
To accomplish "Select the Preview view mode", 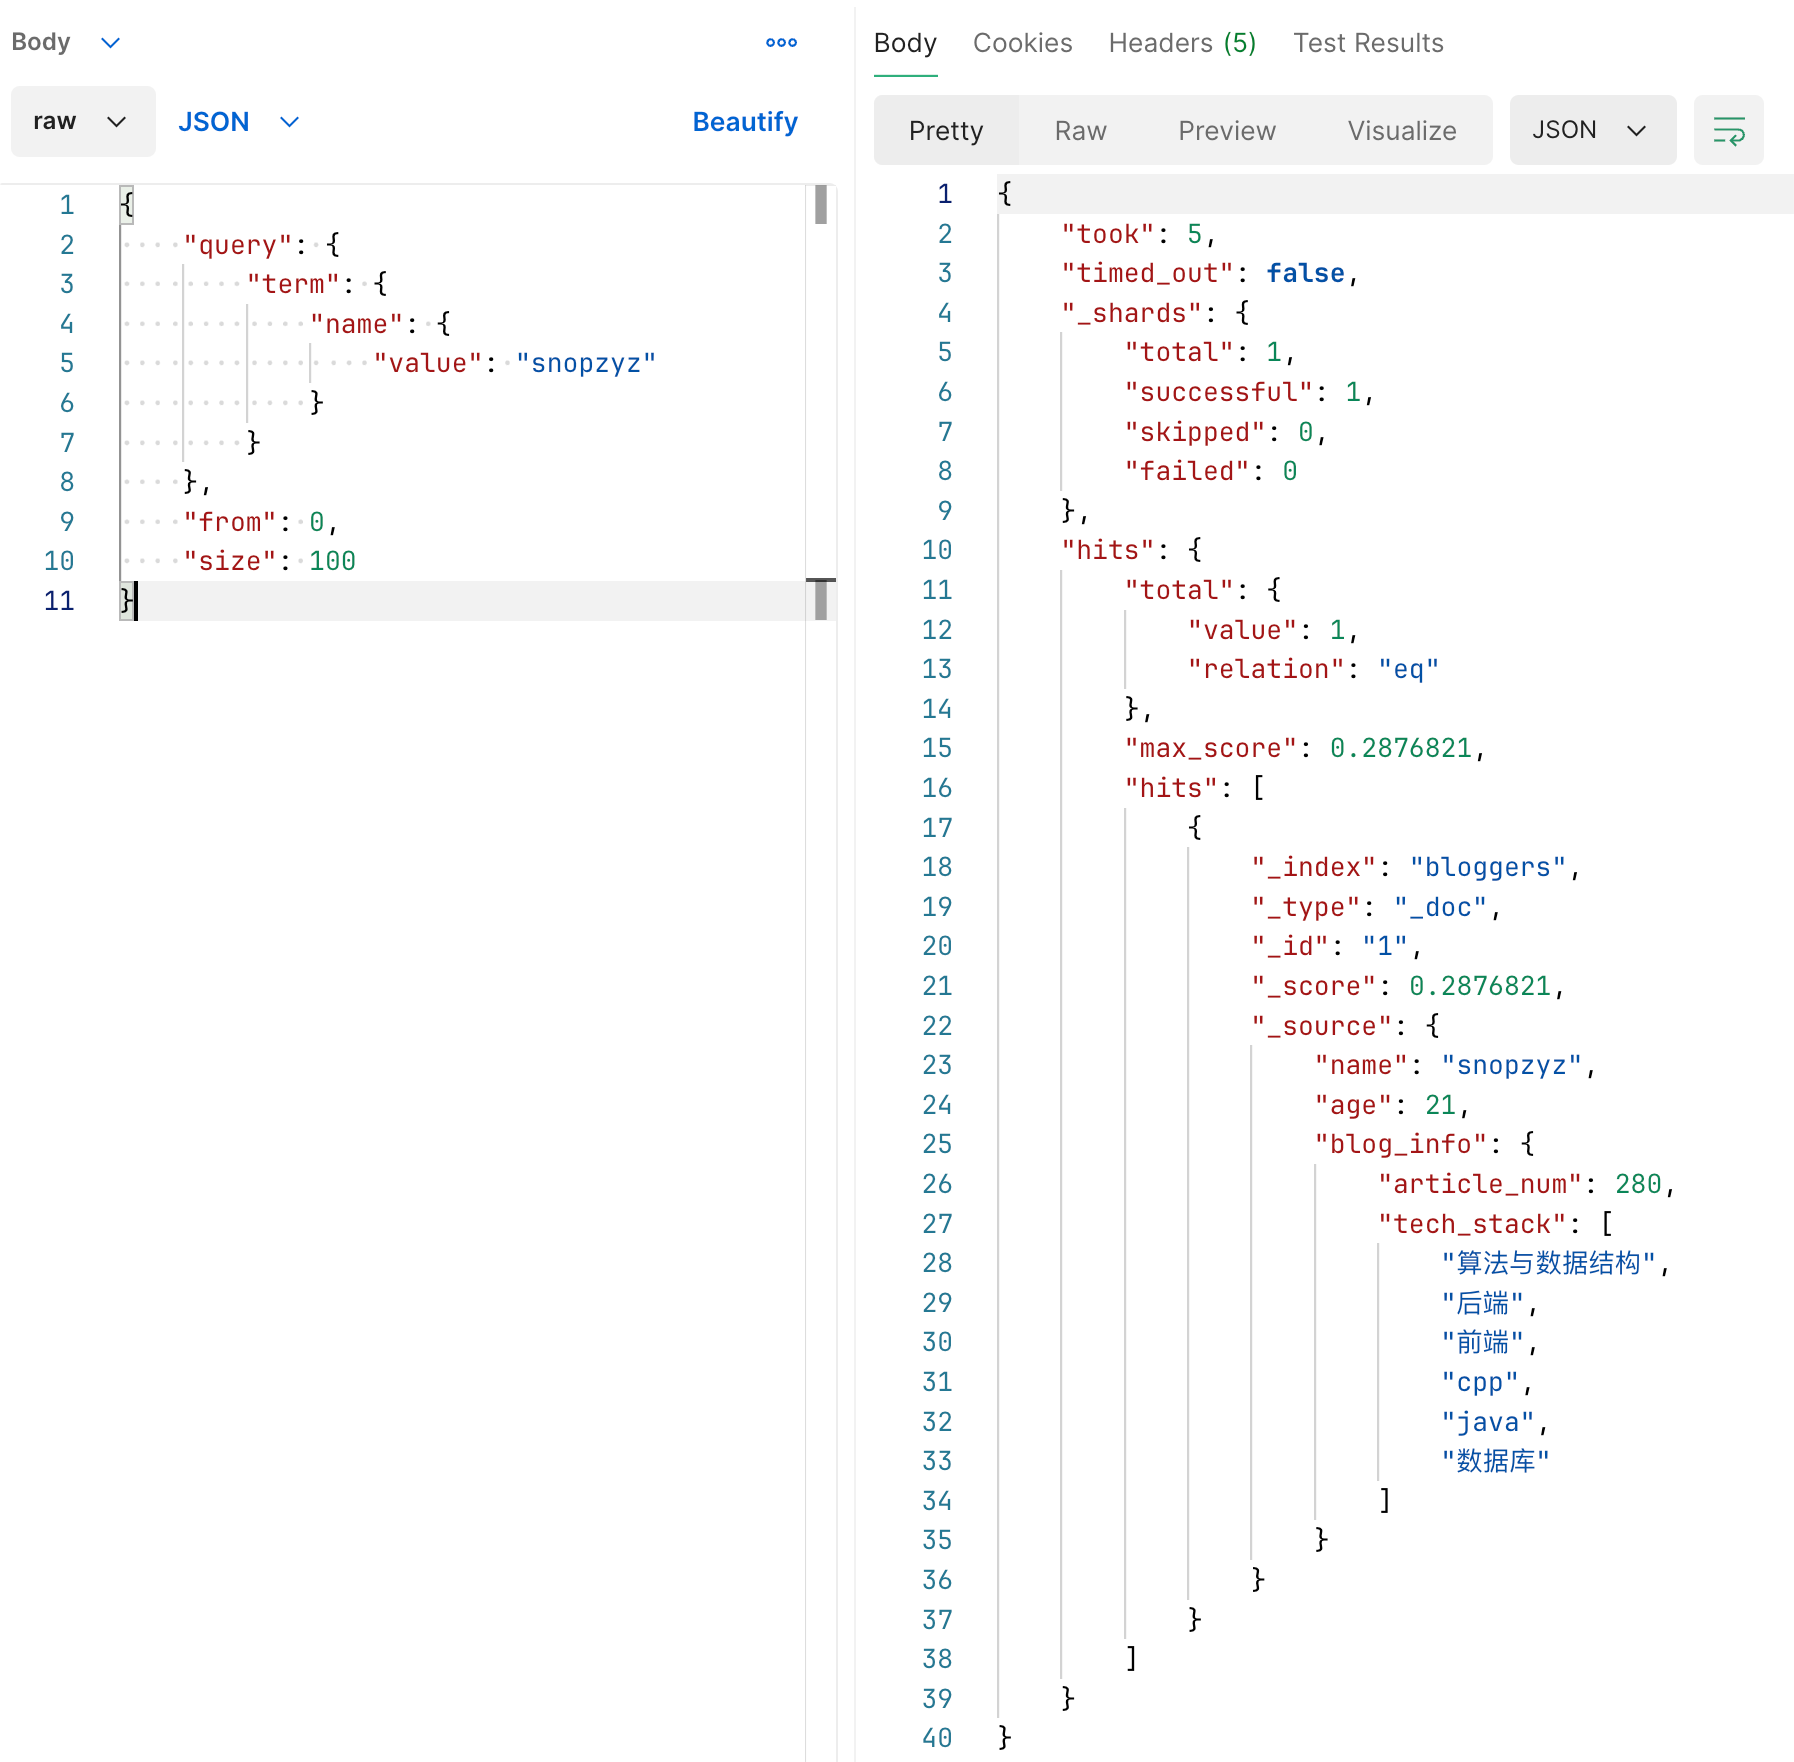I will coord(1227,130).
